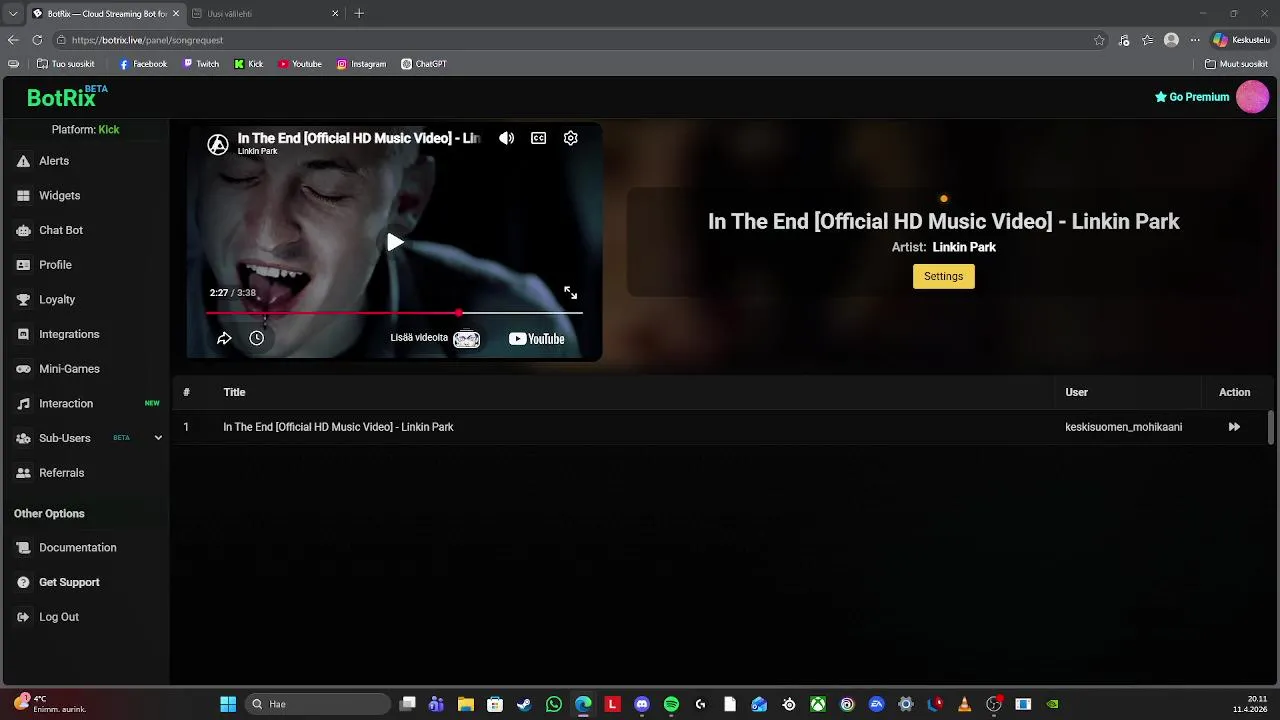Open the user avatar menu

1252,97
